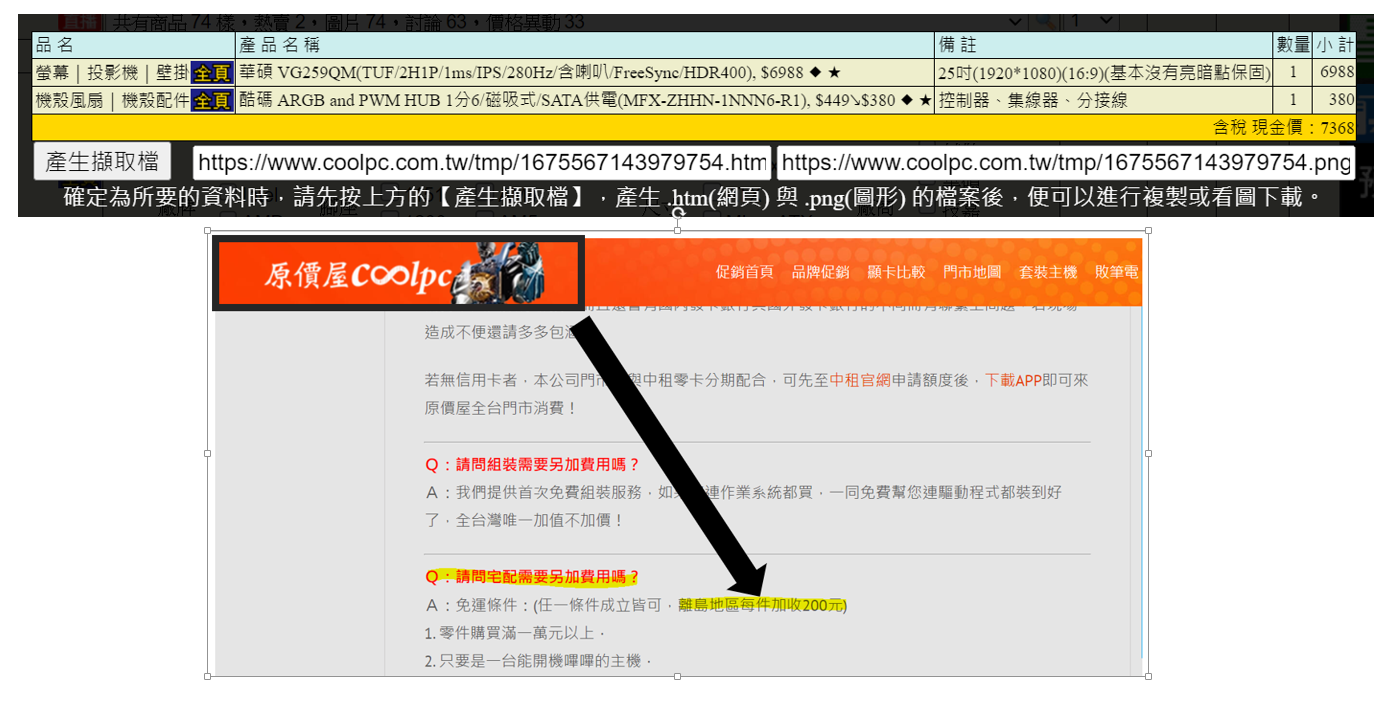
Task: Click the 備註 column header
Action: pyautogui.click(x=1105, y=46)
